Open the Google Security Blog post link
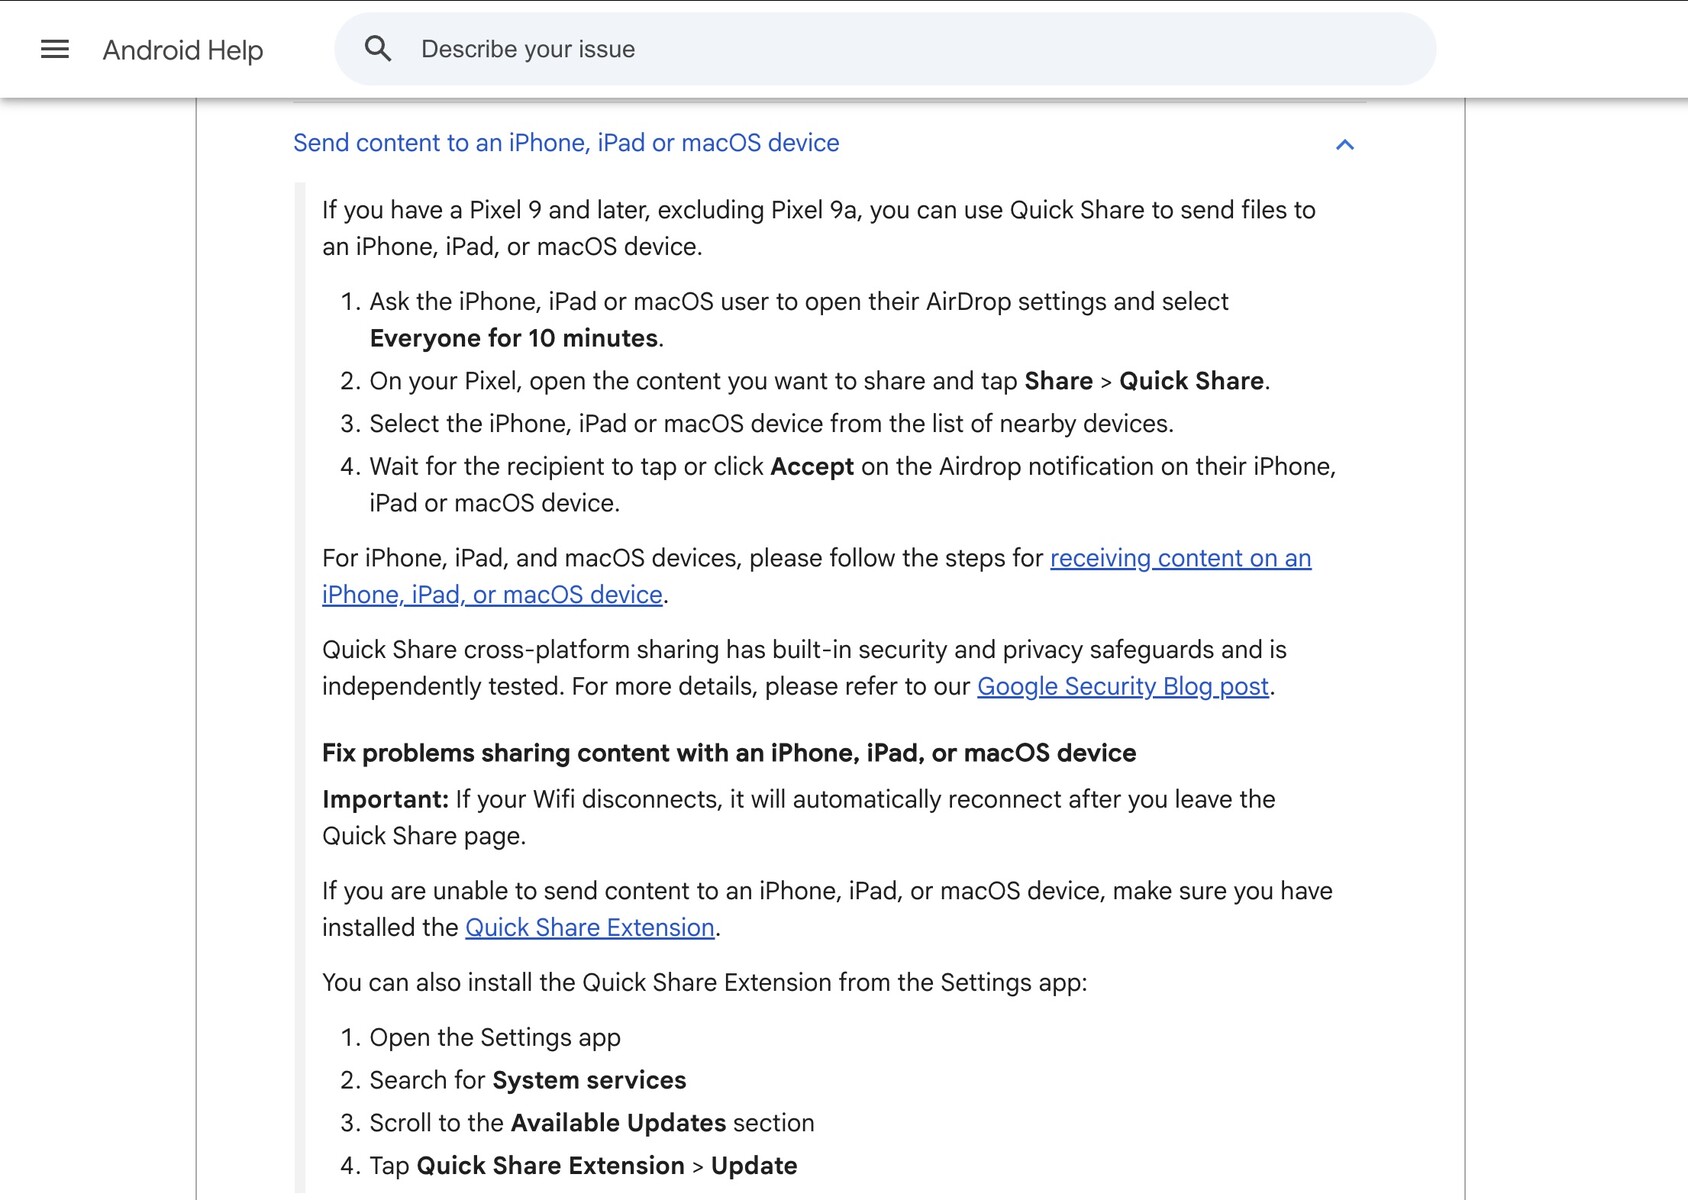1688x1200 pixels. (x=1122, y=686)
